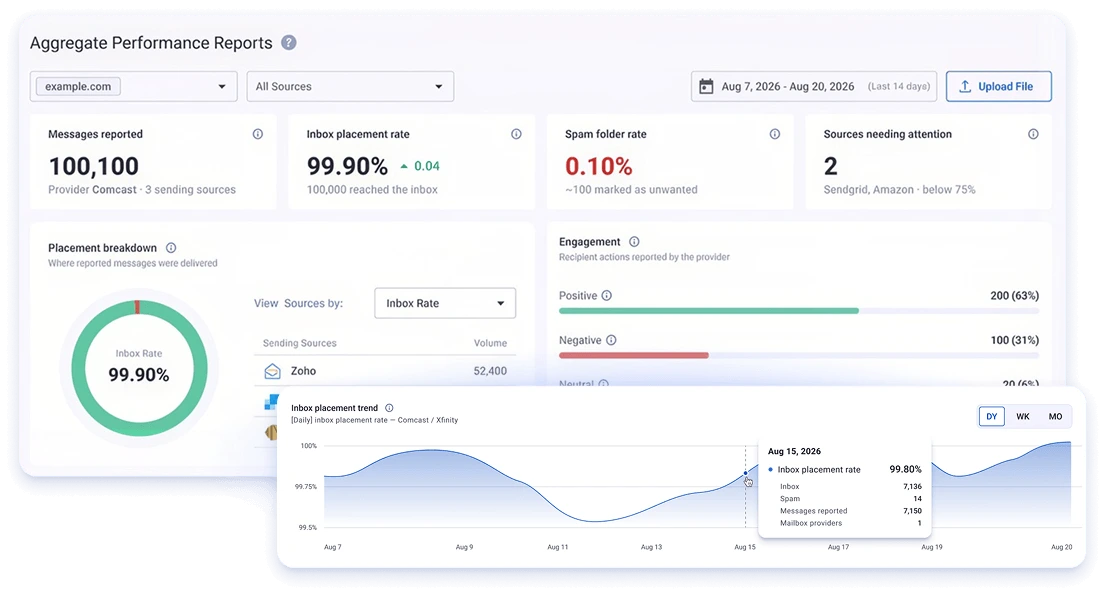Screen dimensions: 1106x597
Task: Click the partially hidden blue source icon below Zoho
Action: pos(272,402)
